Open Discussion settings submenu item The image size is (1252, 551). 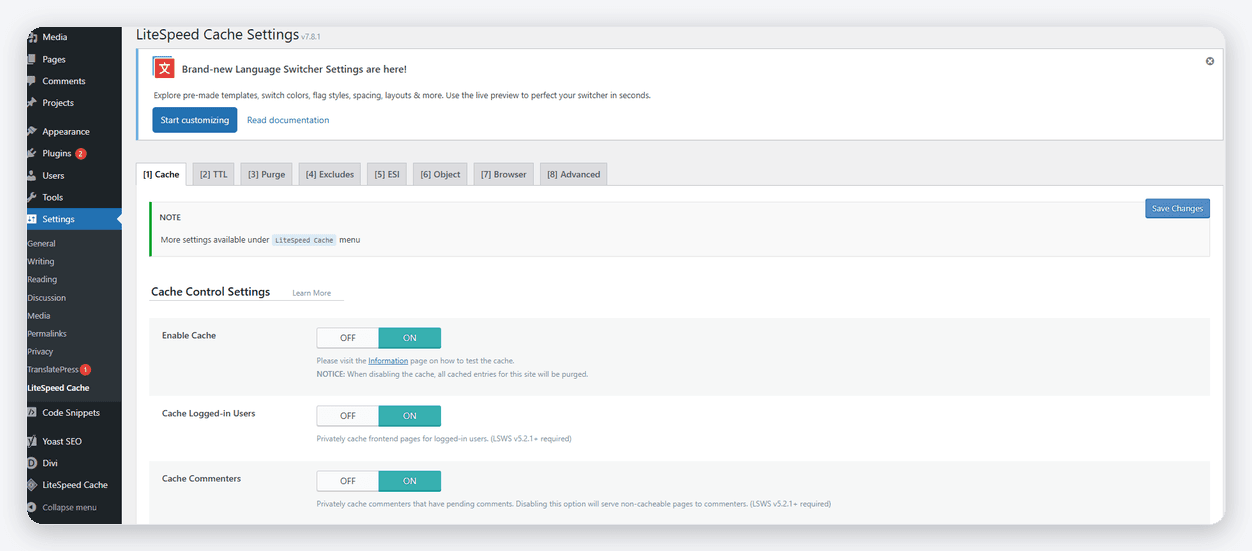(47, 297)
